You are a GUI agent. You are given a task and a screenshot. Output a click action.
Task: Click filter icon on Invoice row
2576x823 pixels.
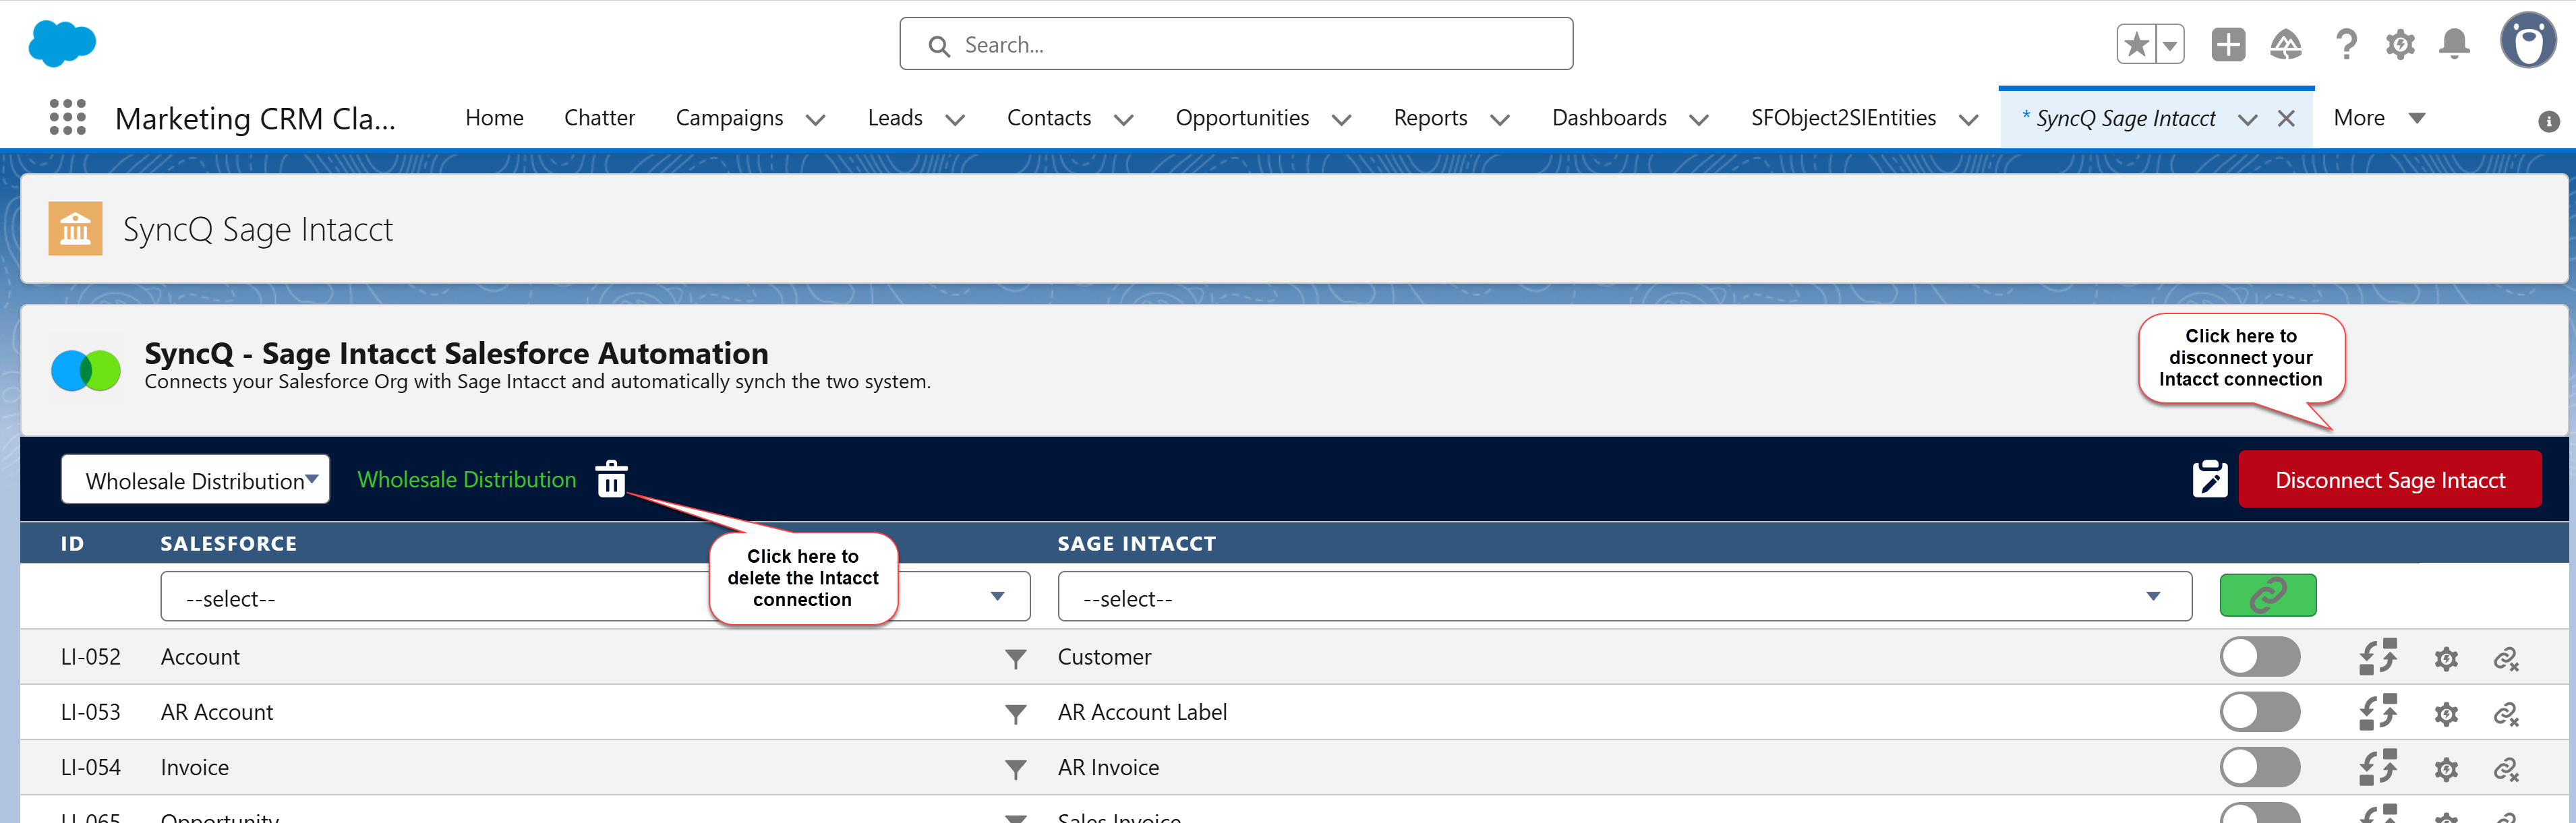click(x=1015, y=769)
